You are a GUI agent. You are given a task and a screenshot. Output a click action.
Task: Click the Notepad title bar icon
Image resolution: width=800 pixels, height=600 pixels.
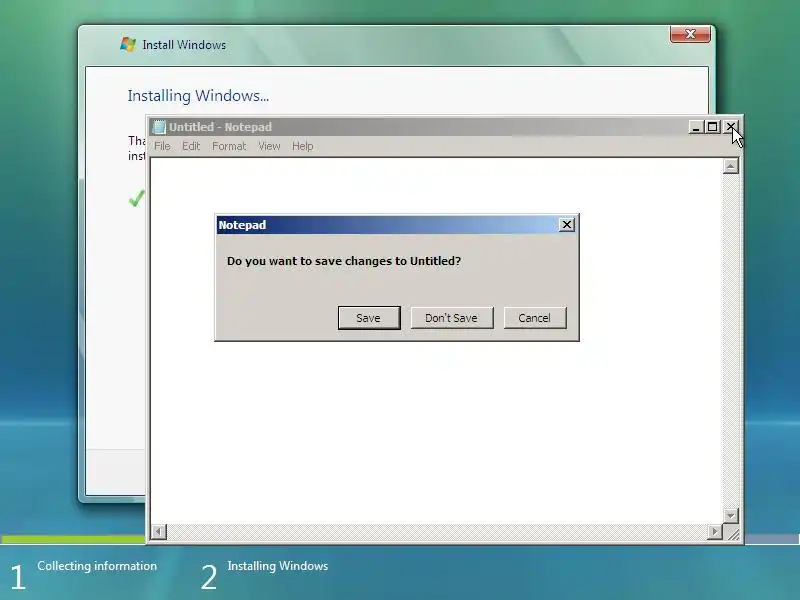point(159,127)
